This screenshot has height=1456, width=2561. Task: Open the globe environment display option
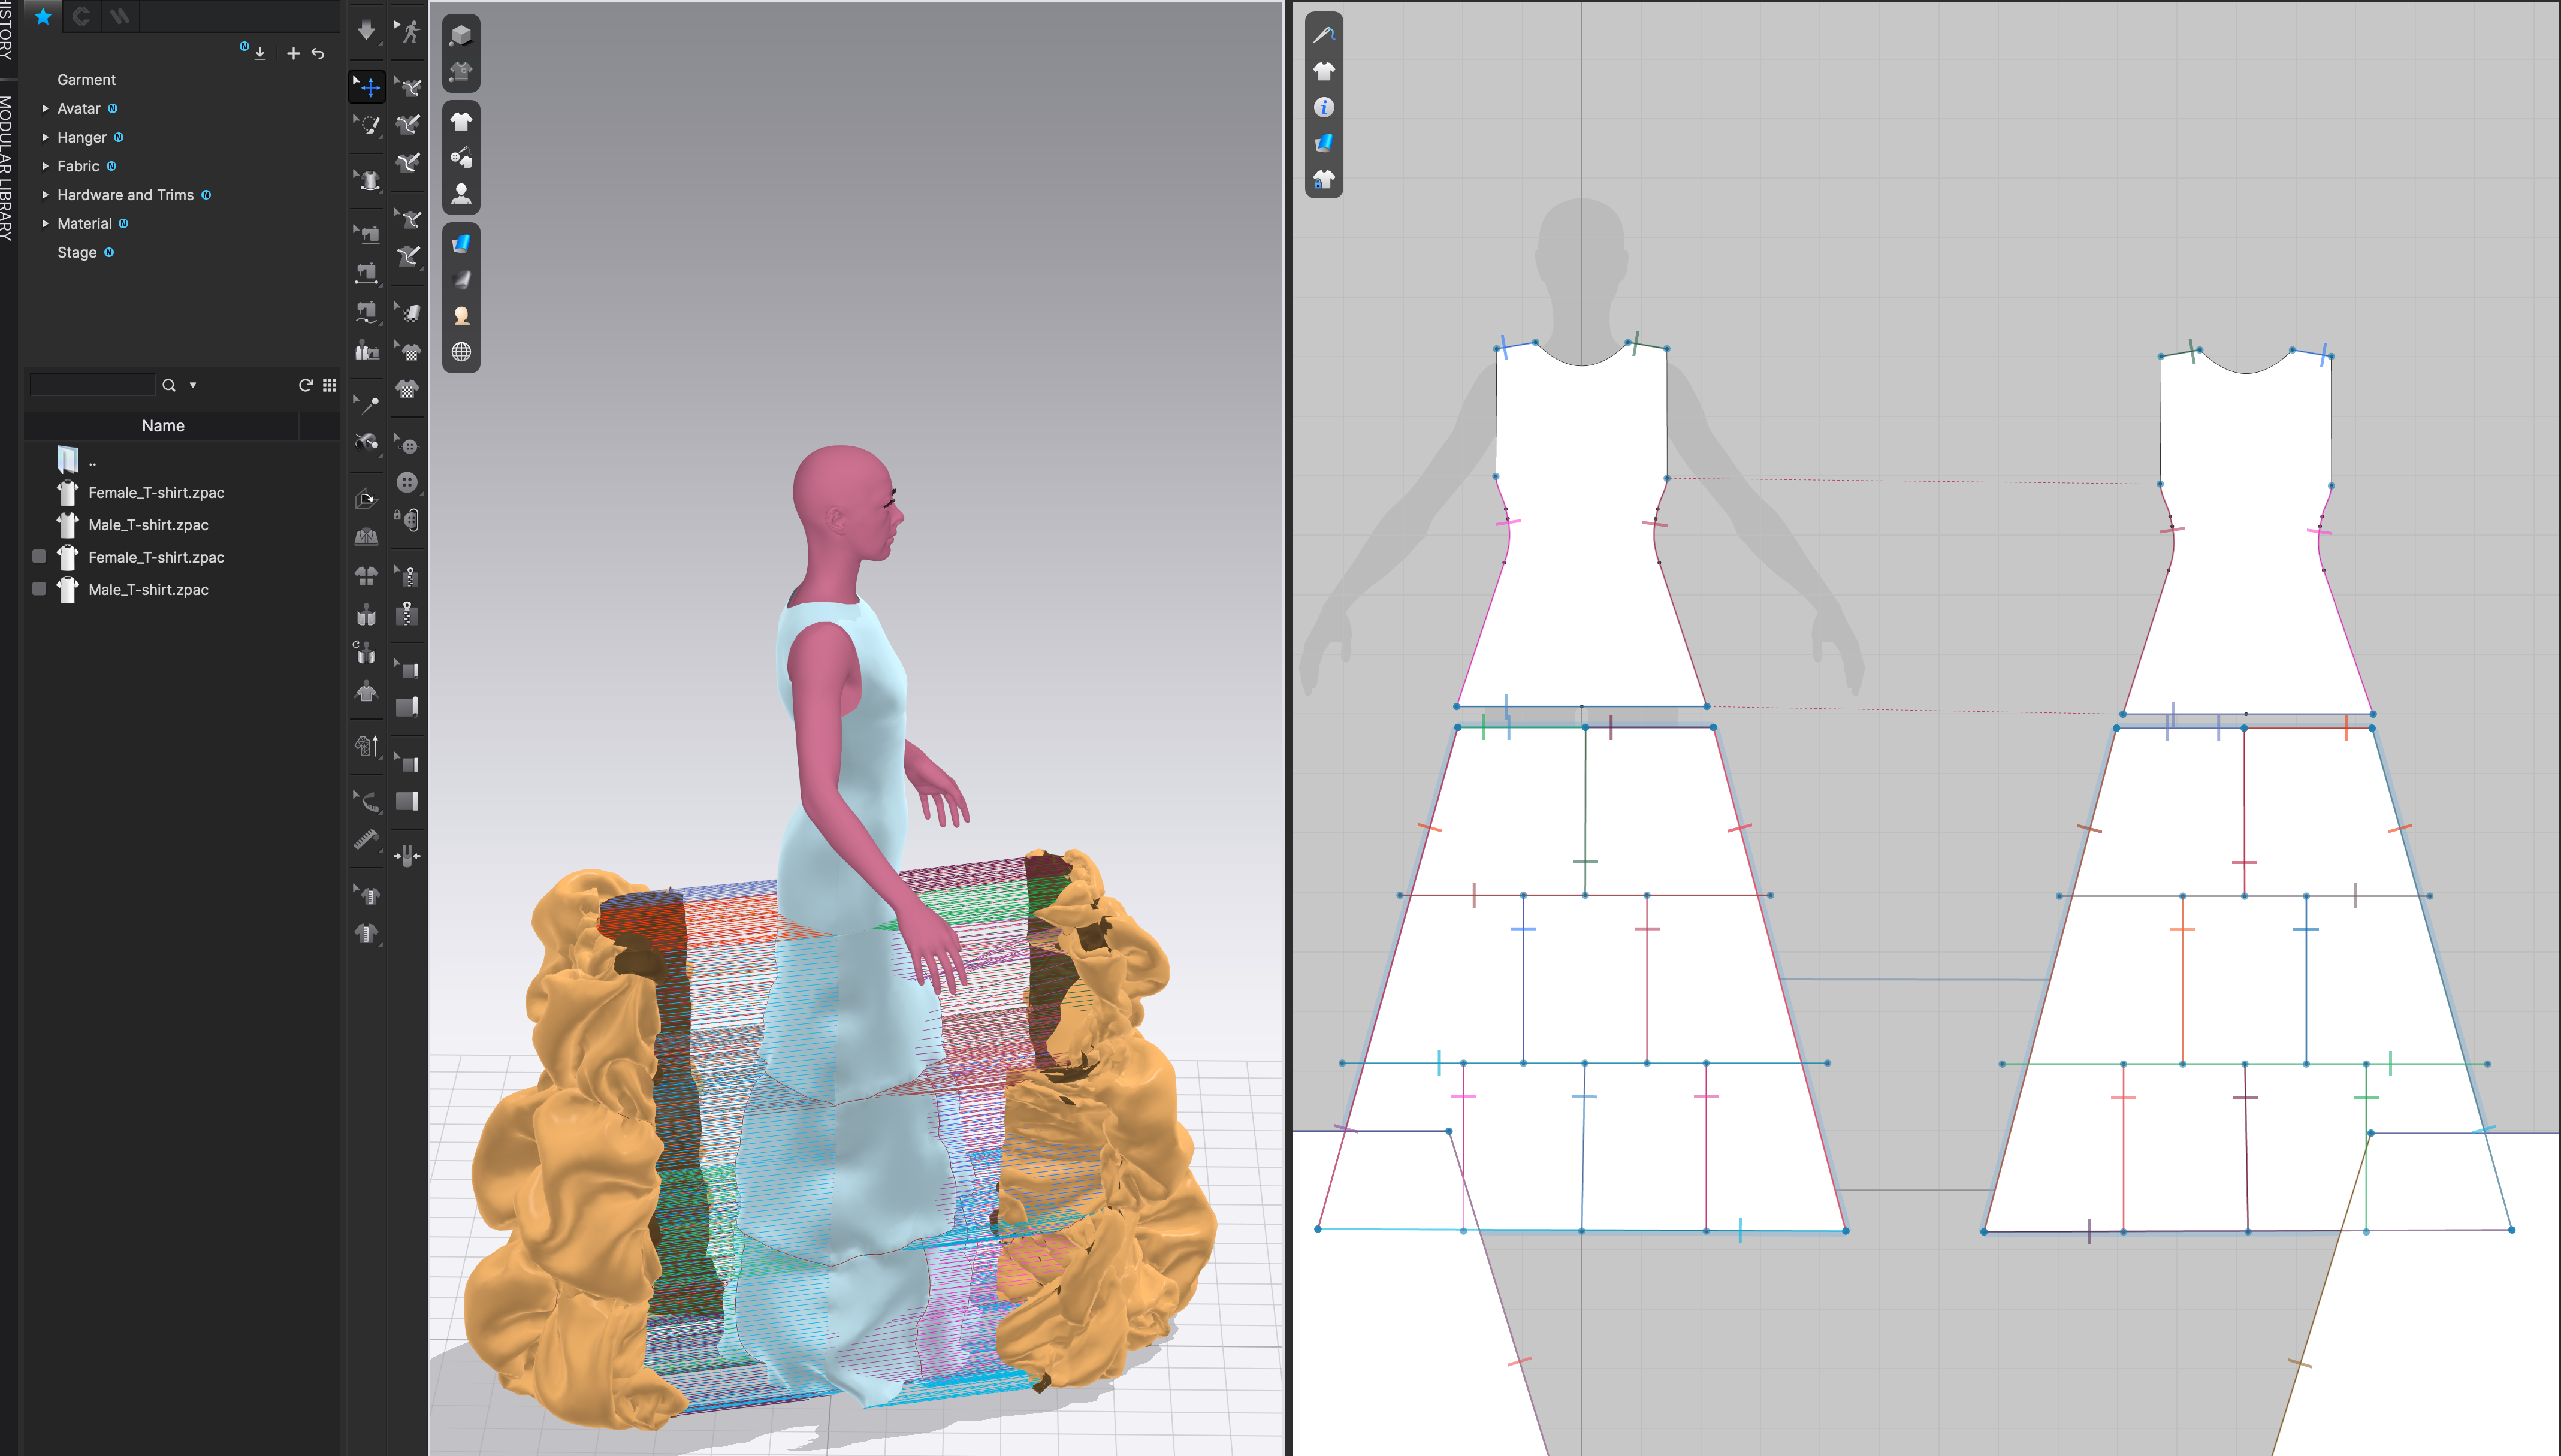[x=461, y=352]
